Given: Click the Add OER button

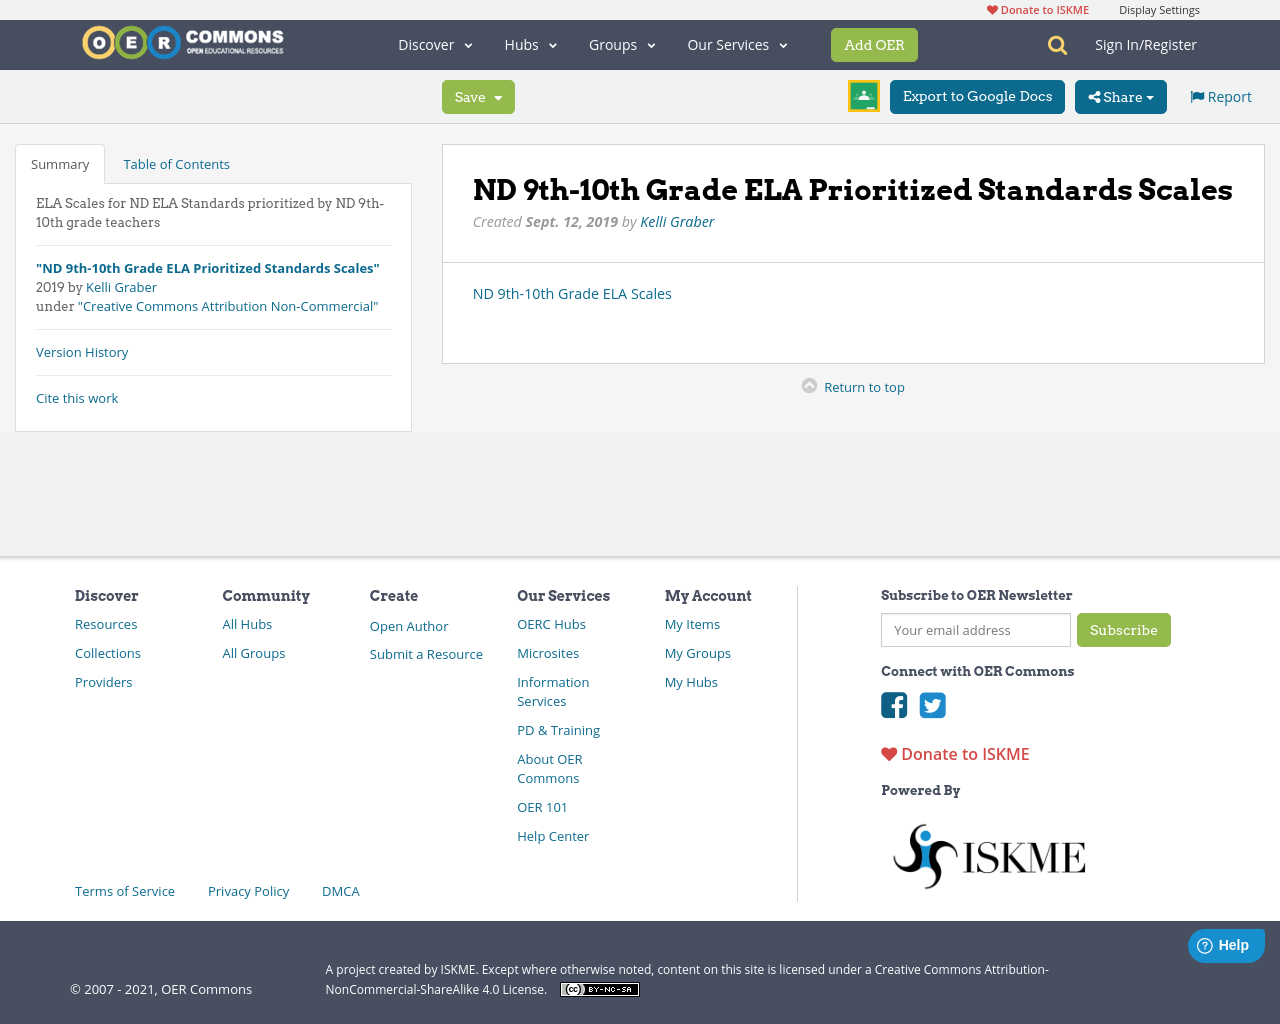Looking at the screenshot, I should click(x=874, y=44).
